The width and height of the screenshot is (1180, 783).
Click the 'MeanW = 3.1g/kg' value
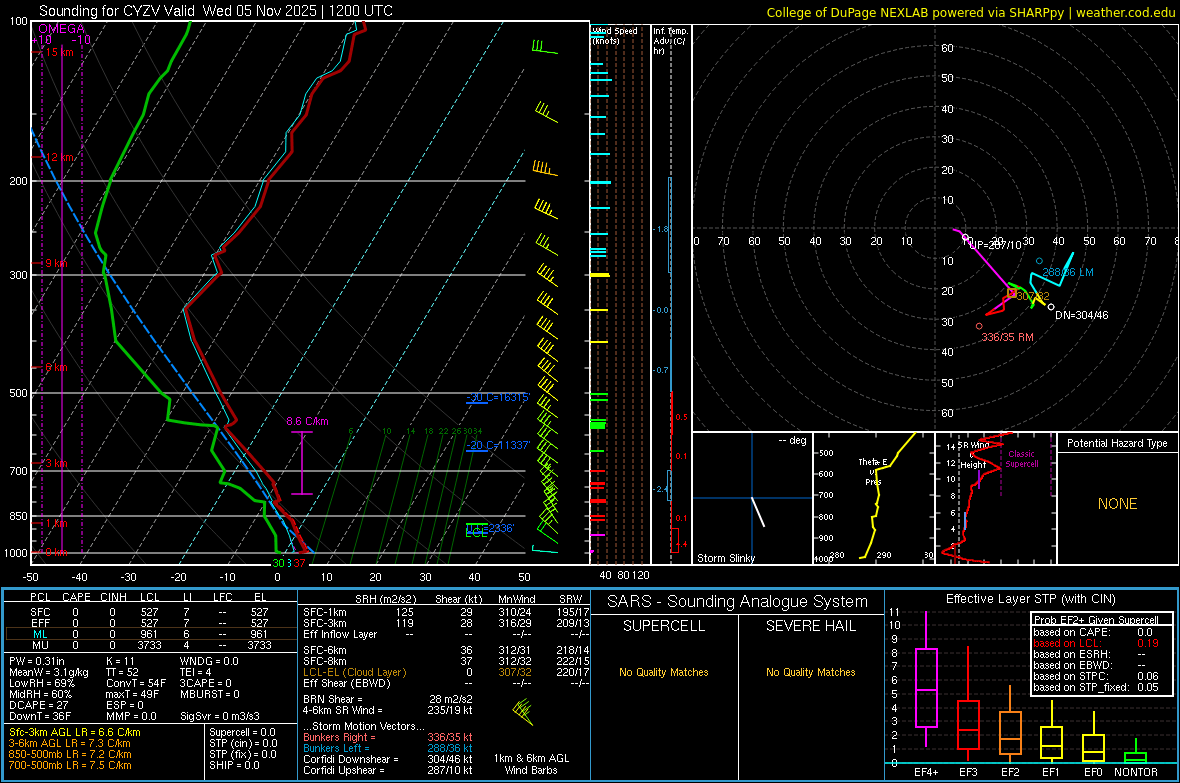(x=48, y=672)
